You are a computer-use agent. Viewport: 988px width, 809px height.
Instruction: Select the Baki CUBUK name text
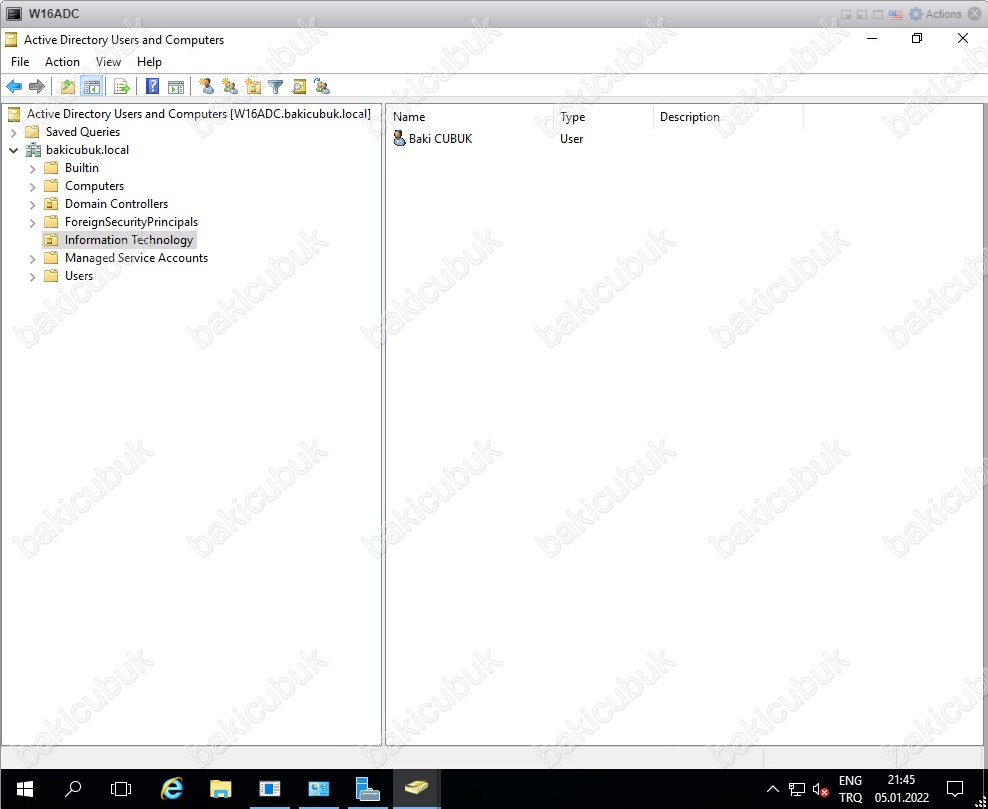pos(440,139)
